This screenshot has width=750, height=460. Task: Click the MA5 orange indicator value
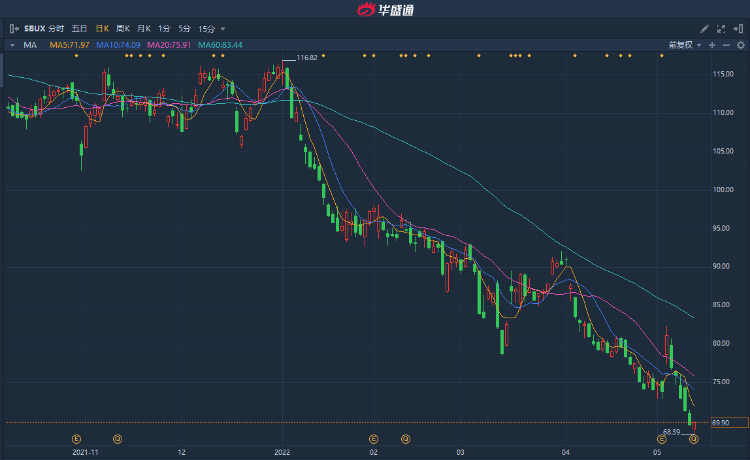tap(70, 45)
